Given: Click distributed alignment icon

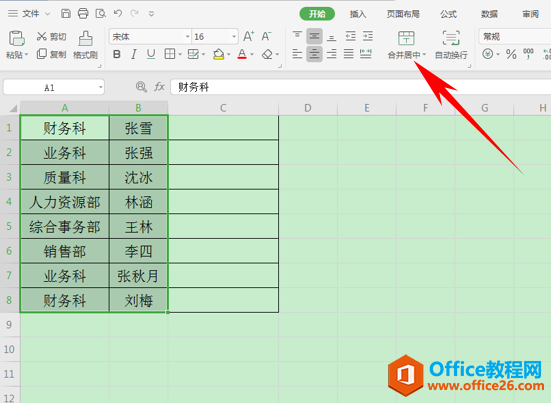Looking at the screenshot, I should pos(366,54).
